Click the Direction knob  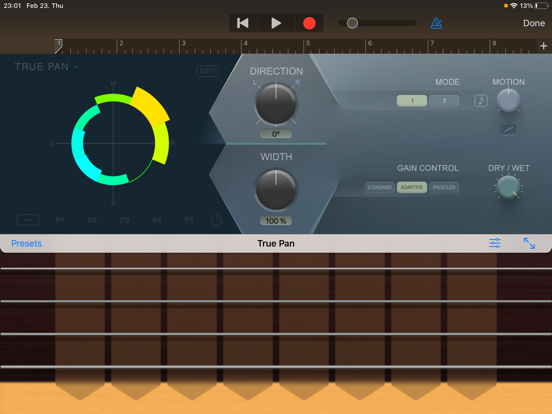pos(276,104)
